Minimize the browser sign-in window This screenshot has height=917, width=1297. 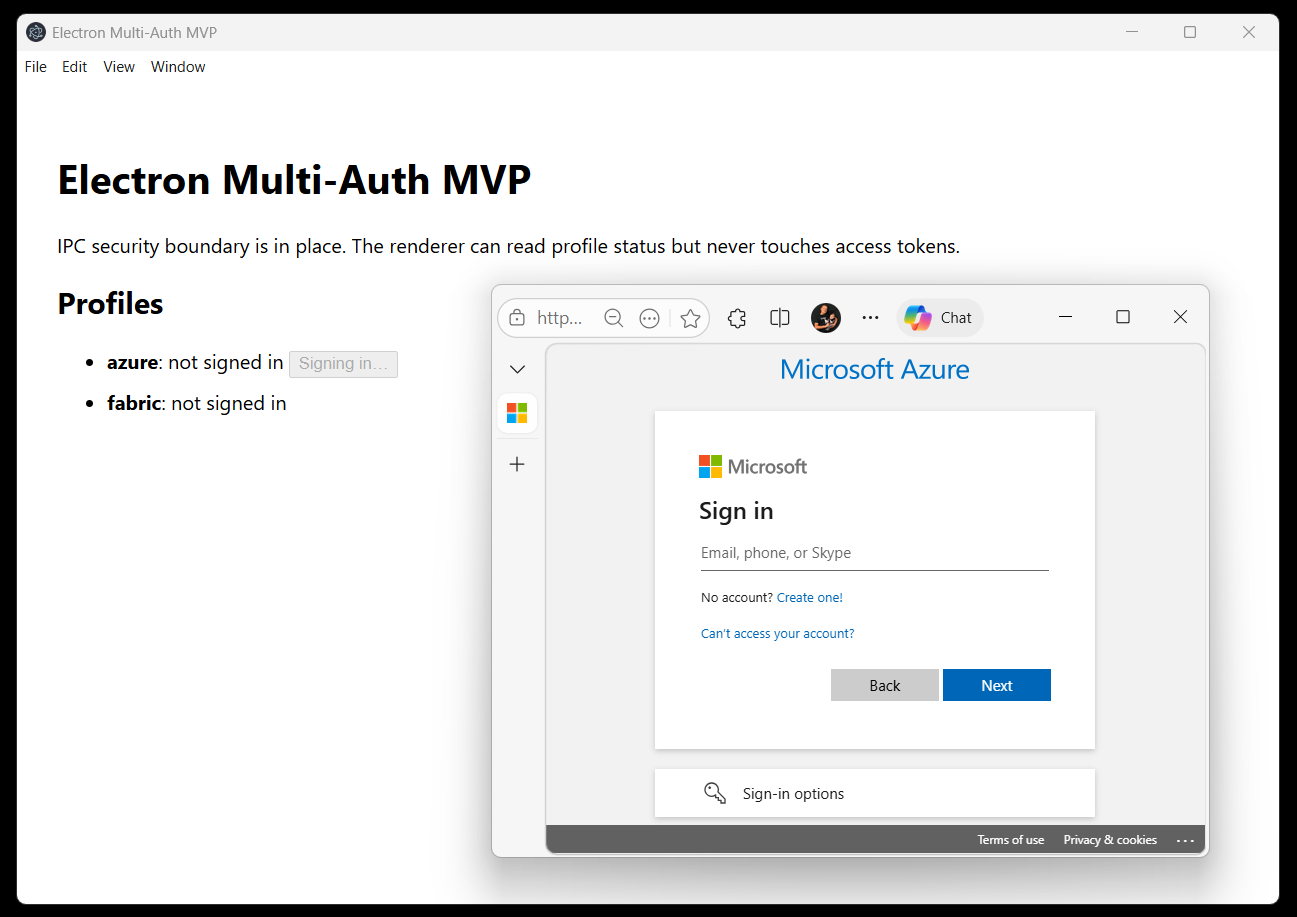coord(1066,317)
